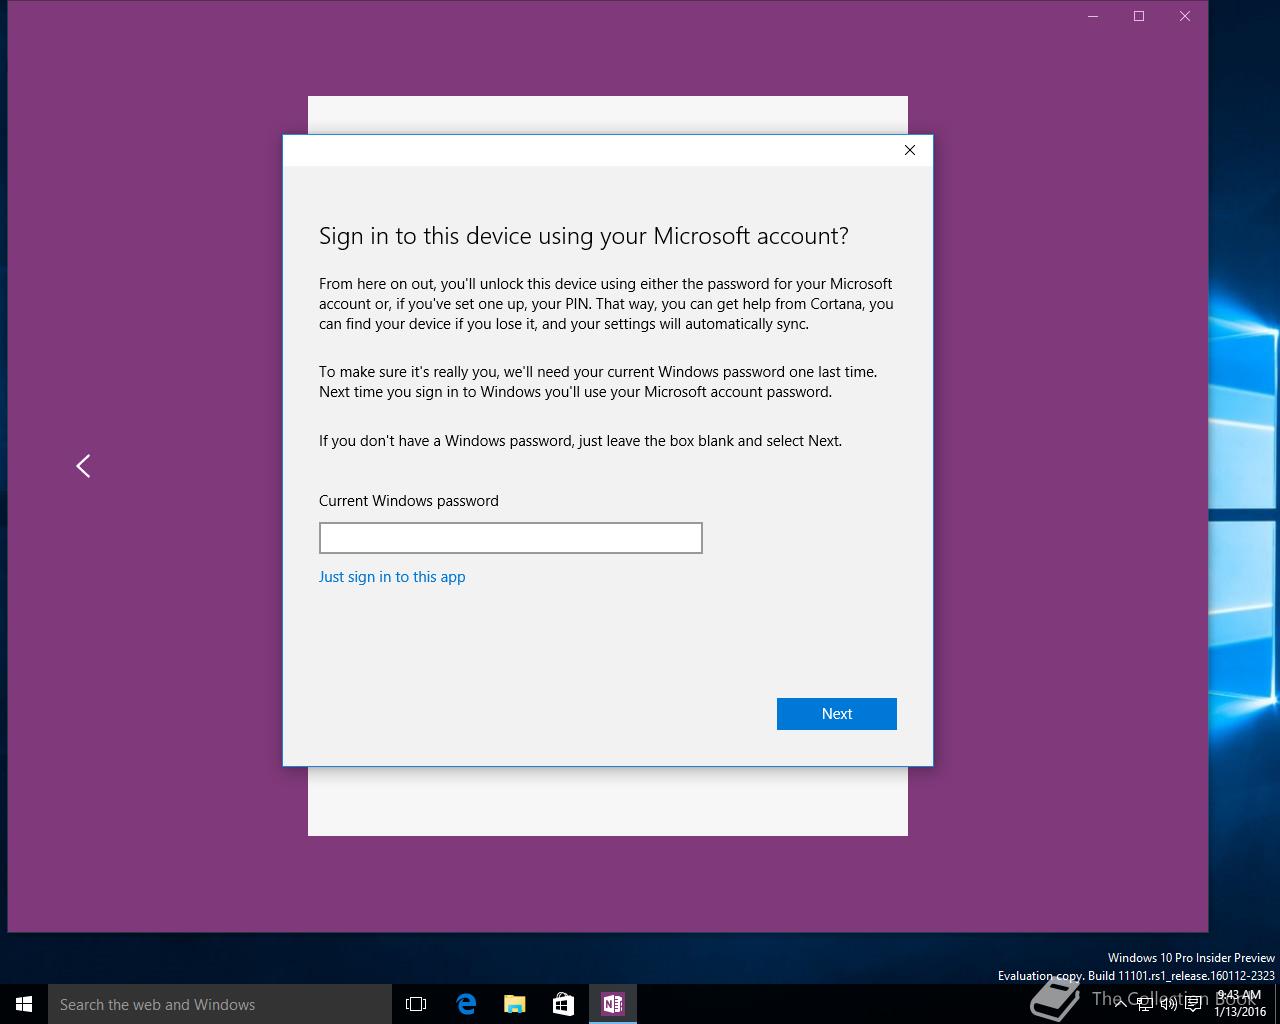The width and height of the screenshot is (1280, 1024).
Task: Close the purple OneNote app window
Action: pos(1185,16)
